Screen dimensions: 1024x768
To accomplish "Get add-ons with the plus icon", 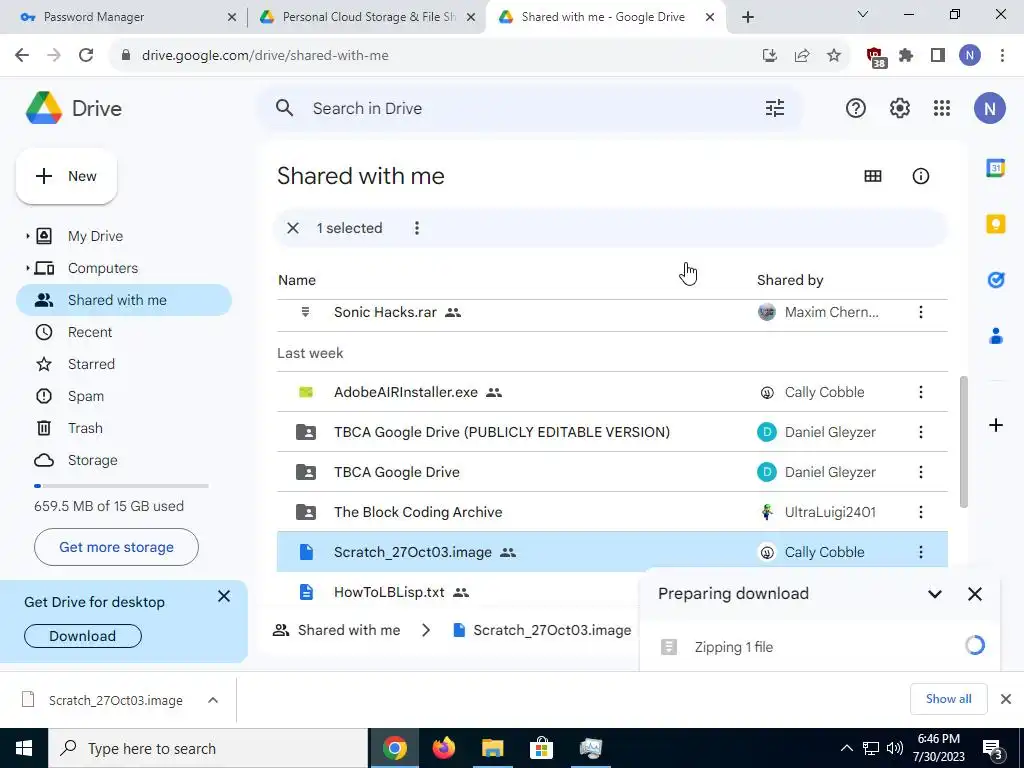I will [x=995, y=426].
